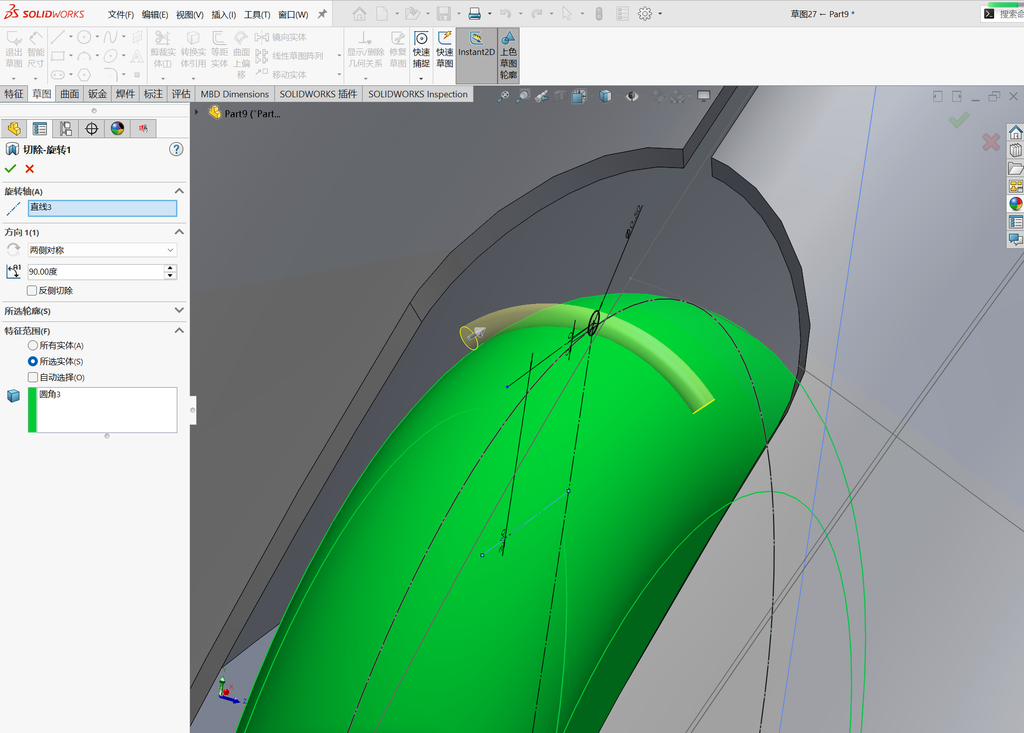Click the Quick Snaps (快速捕捉) tool
The width and height of the screenshot is (1024, 733).
click(x=421, y=50)
